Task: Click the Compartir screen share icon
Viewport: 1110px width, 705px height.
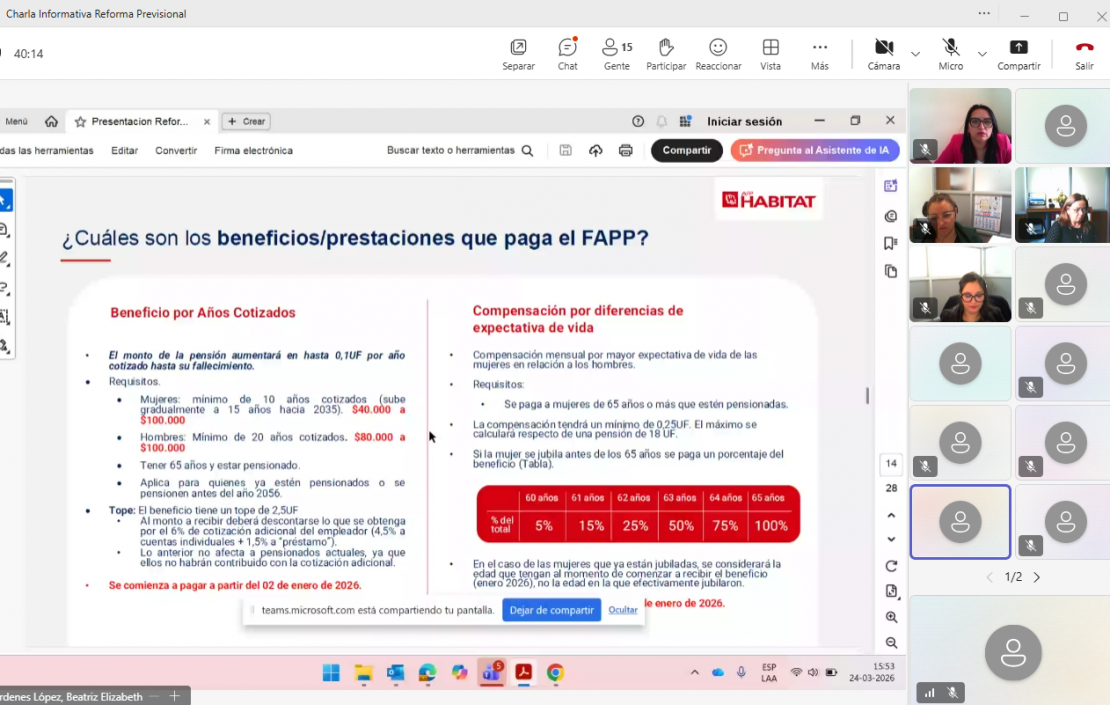Action: [x=1018, y=53]
